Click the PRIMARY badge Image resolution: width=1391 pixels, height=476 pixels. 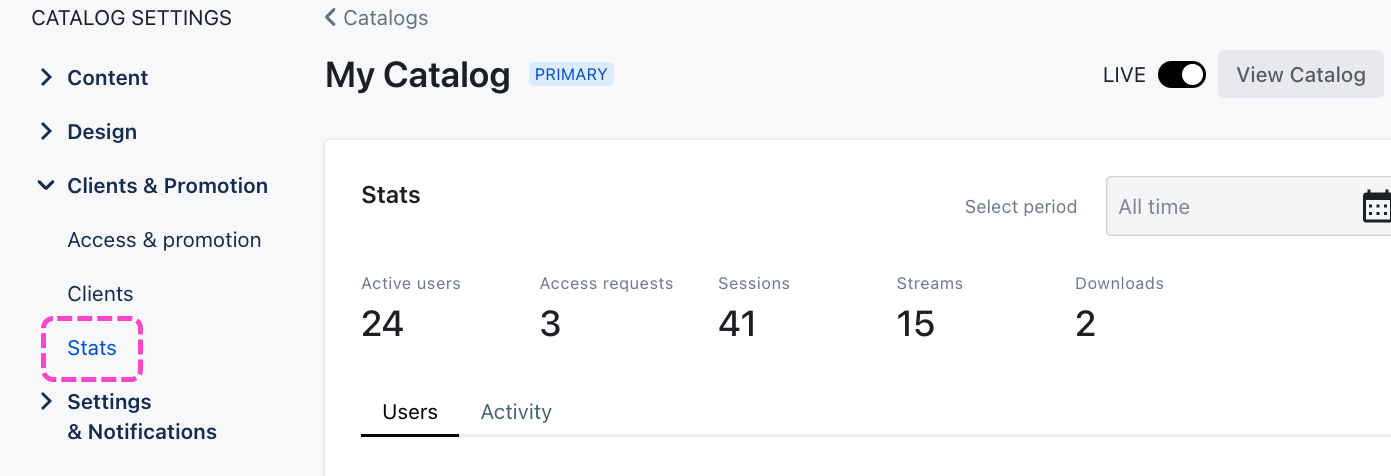click(x=571, y=74)
